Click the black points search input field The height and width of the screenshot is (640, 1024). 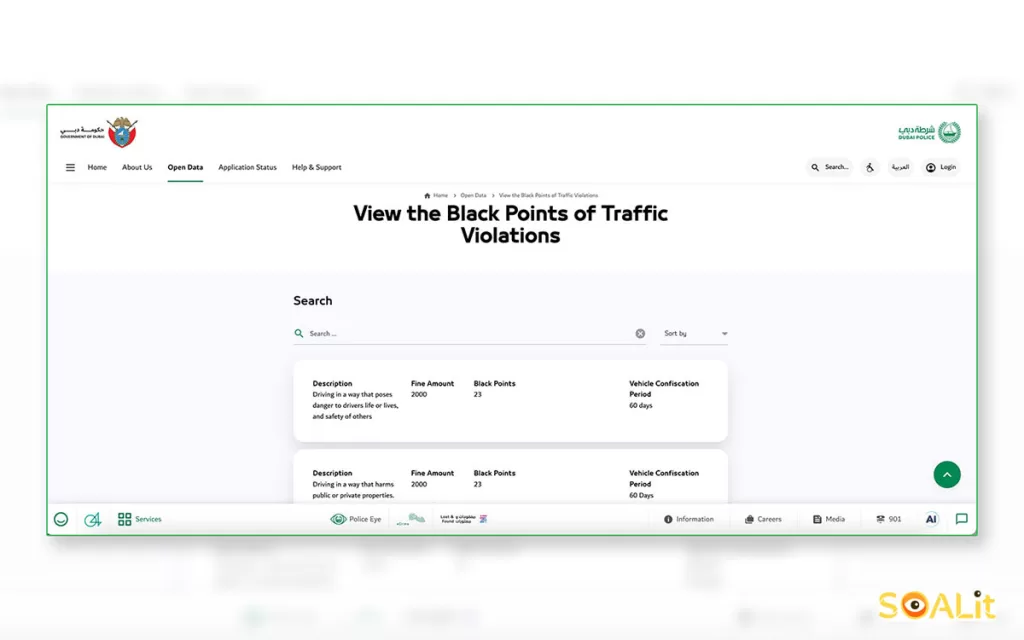point(470,334)
